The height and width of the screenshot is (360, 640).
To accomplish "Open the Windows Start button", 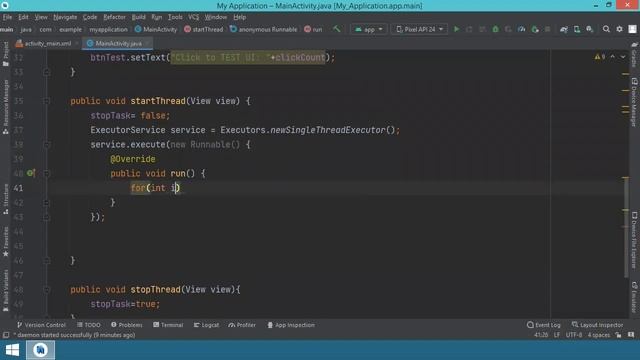I will pos(12,350).
